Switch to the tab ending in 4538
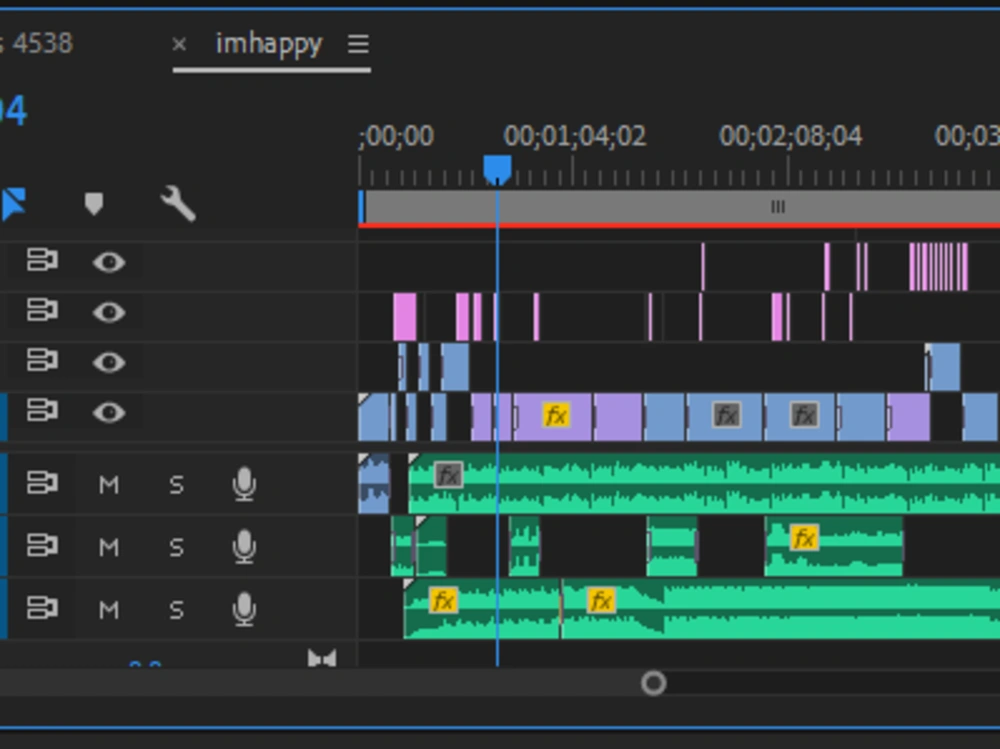This screenshot has height=749, width=1000. coord(37,44)
